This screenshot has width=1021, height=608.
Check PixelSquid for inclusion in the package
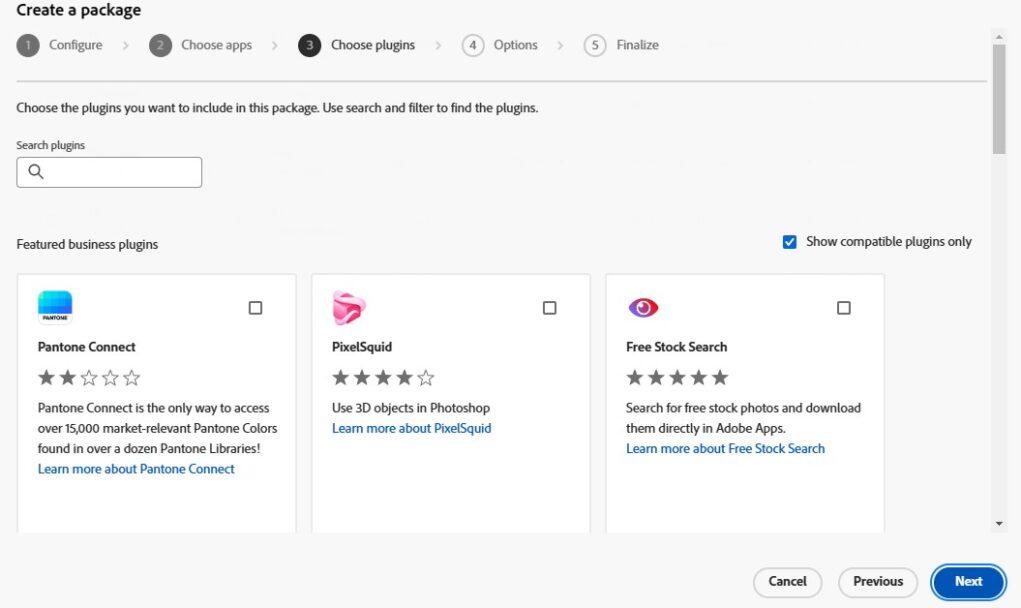pyautogui.click(x=549, y=307)
